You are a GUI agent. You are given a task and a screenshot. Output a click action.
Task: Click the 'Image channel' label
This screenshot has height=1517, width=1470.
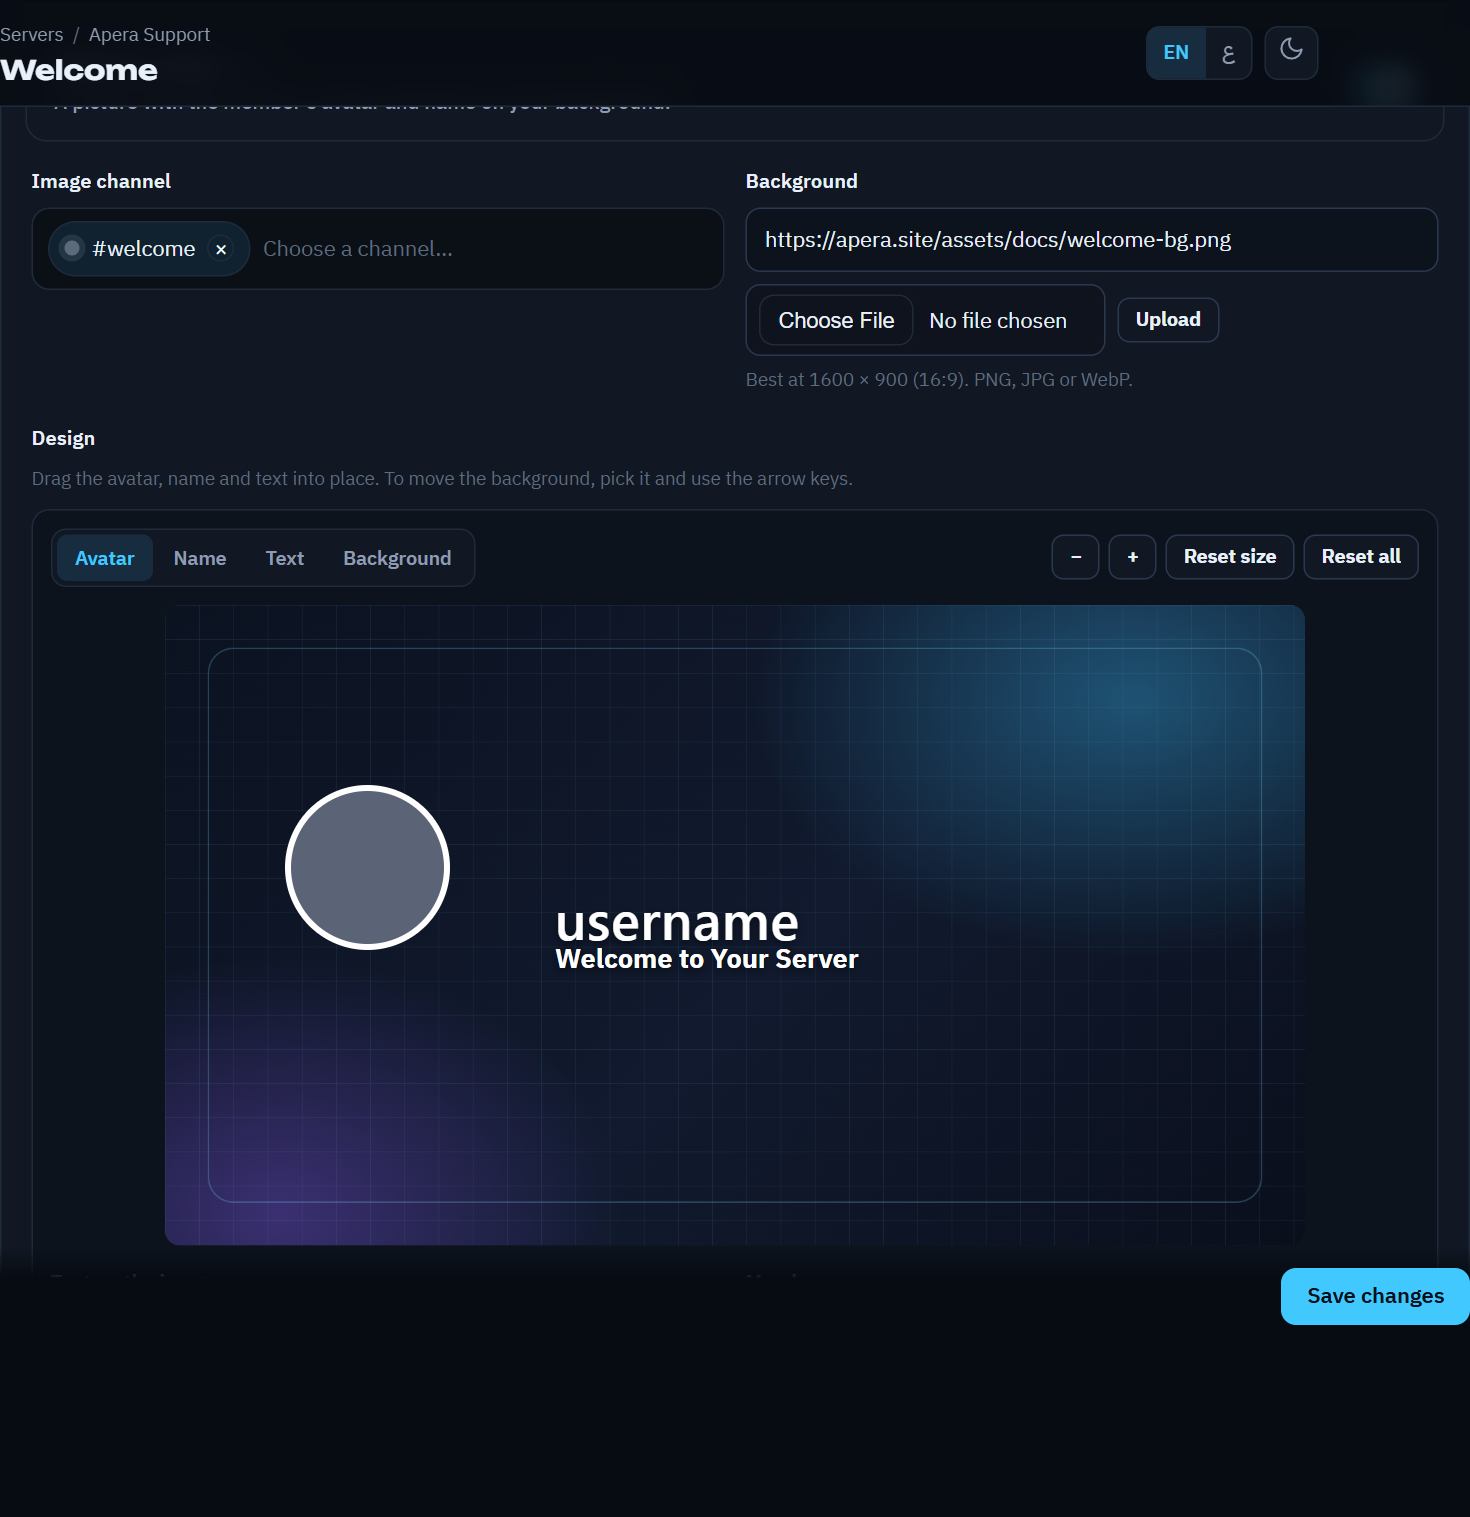[101, 181]
